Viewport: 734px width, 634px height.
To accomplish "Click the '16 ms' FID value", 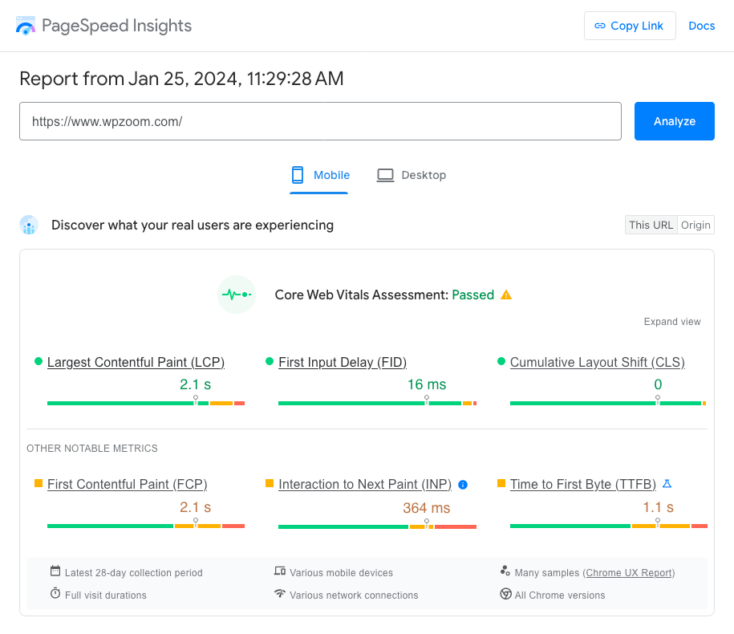I will point(426,384).
